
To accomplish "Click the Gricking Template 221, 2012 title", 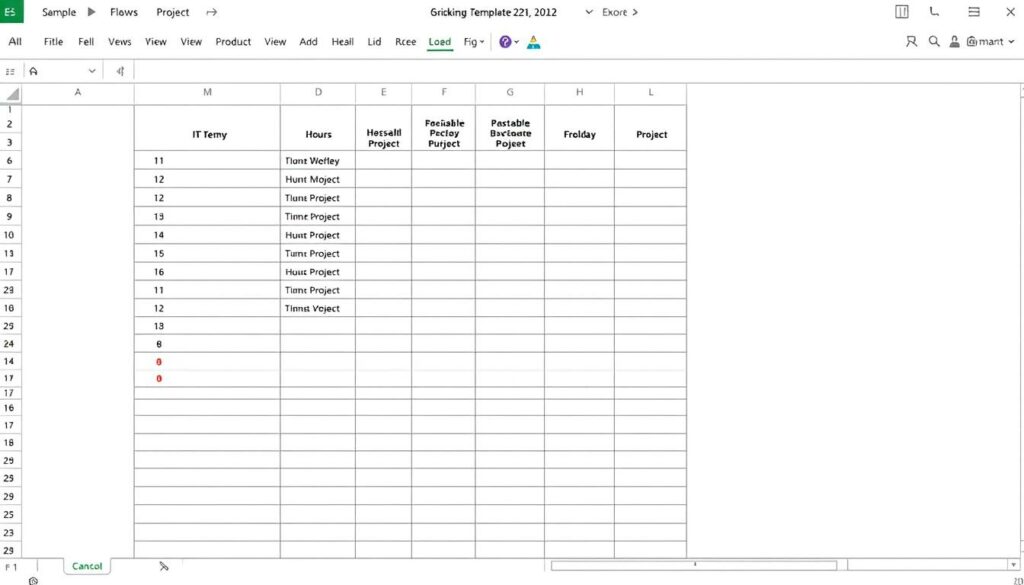I will (493, 12).
